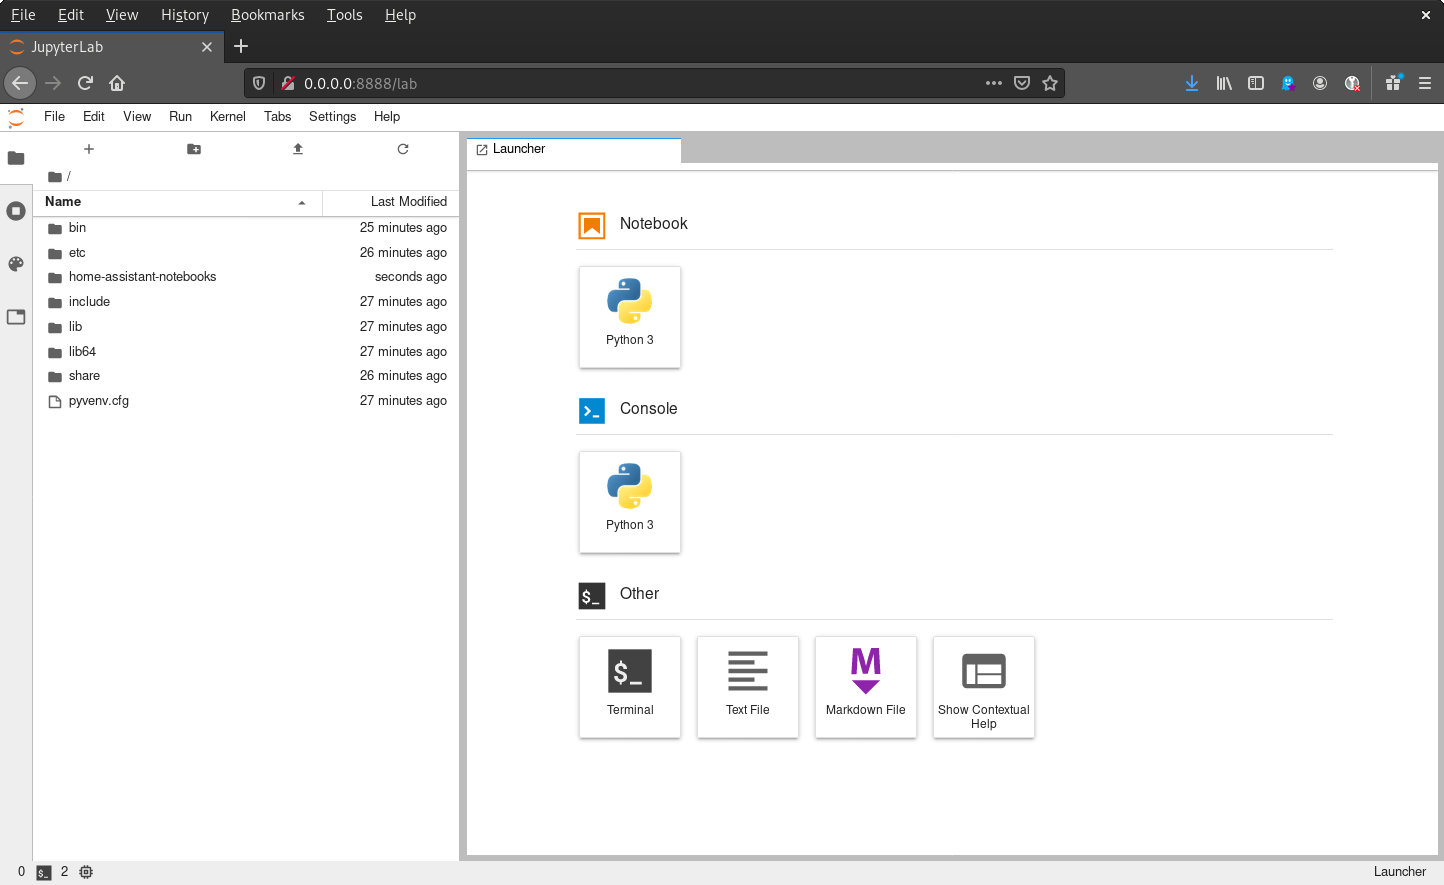The width and height of the screenshot is (1444, 885).
Task: Click the Upload Files icon
Action: tap(298, 149)
